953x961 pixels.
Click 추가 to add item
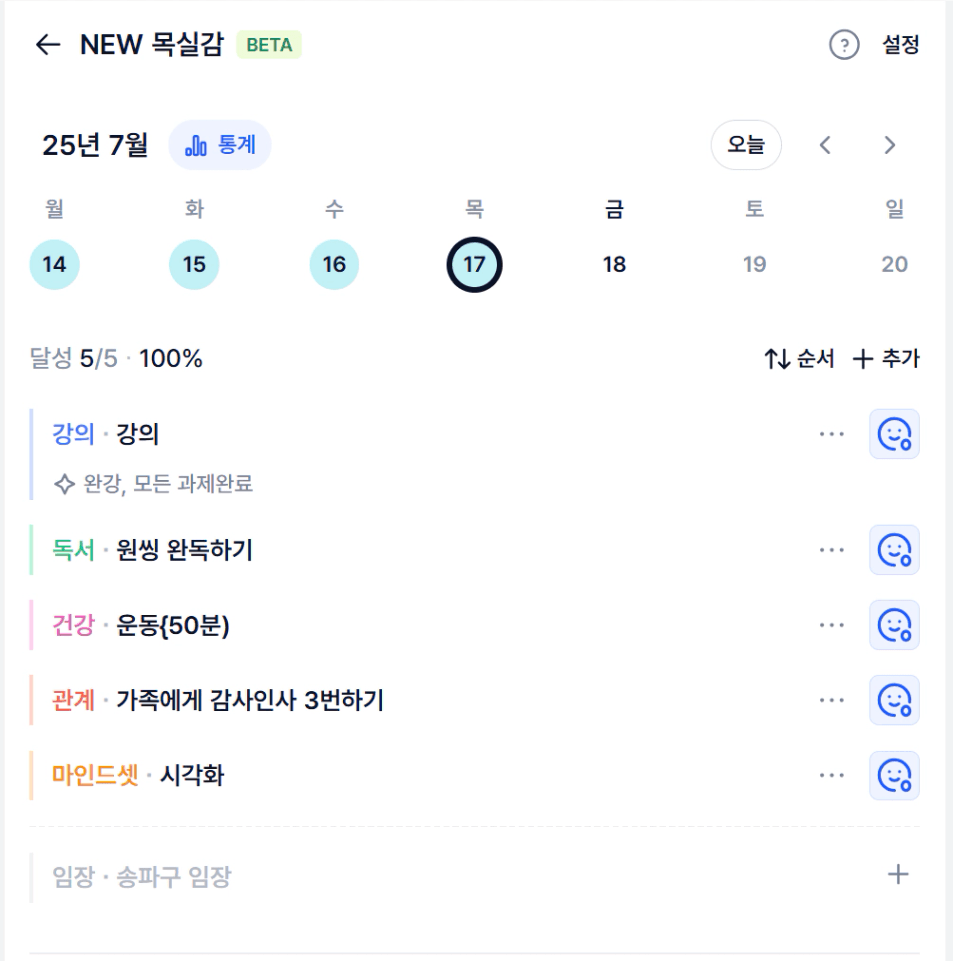tap(886, 359)
